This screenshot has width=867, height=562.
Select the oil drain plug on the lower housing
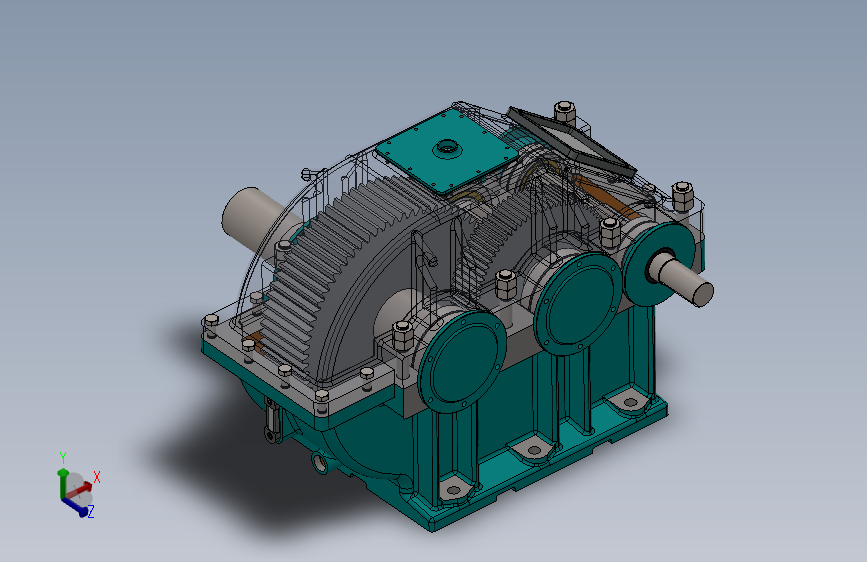tap(320, 461)
